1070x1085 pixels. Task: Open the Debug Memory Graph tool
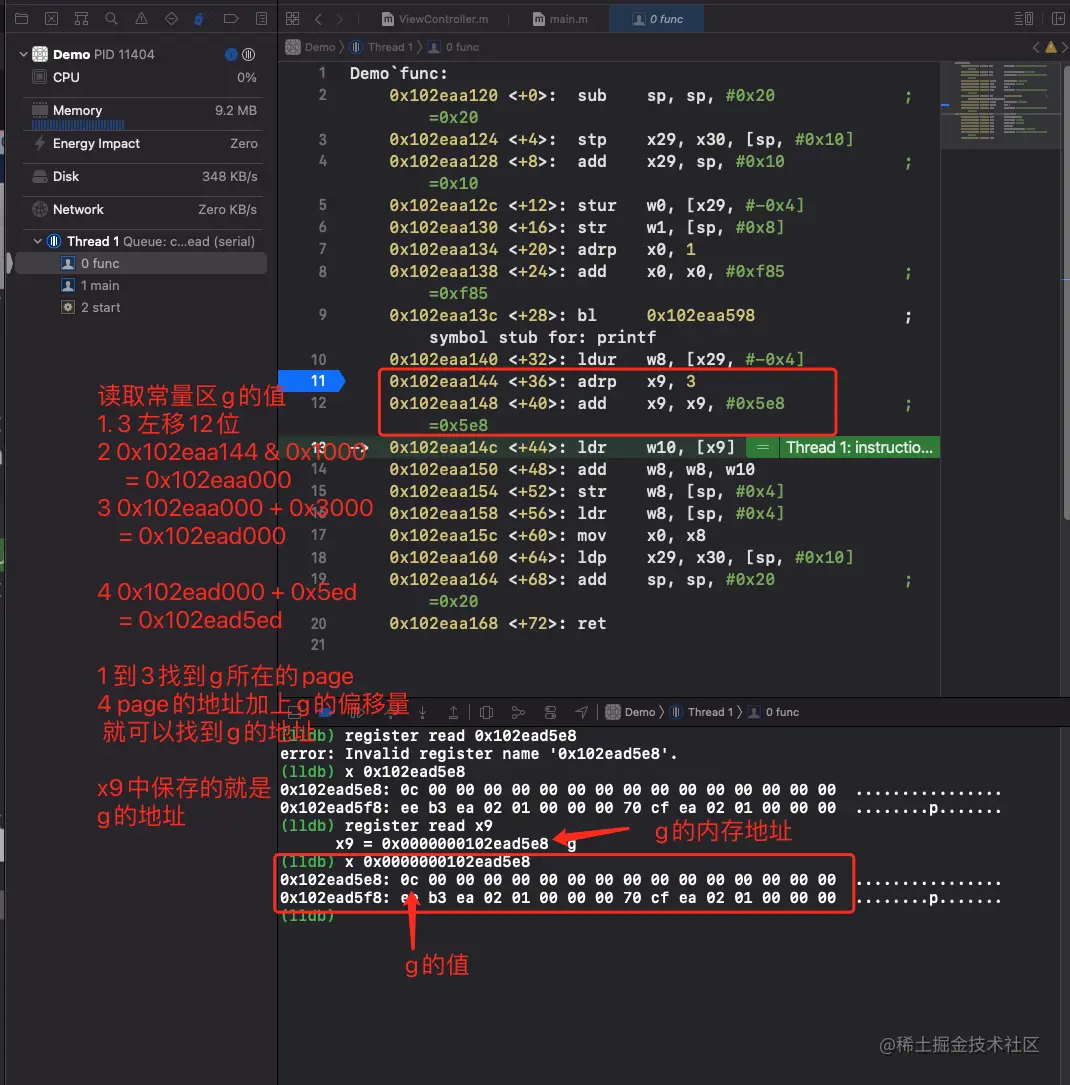click(518, 712)
